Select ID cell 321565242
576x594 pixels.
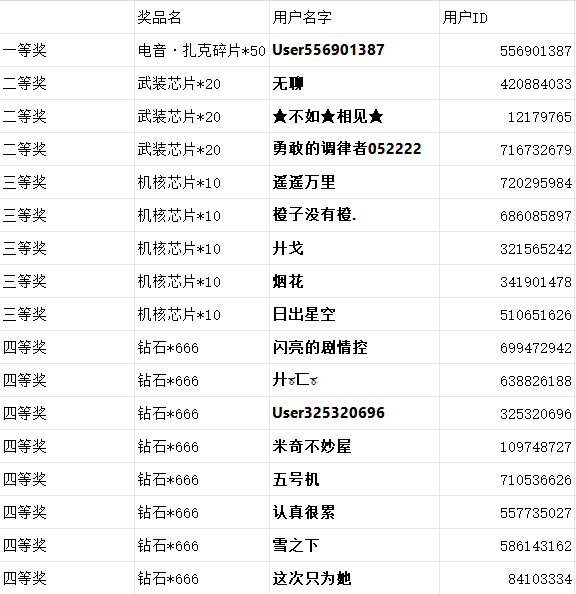[507, 248]
